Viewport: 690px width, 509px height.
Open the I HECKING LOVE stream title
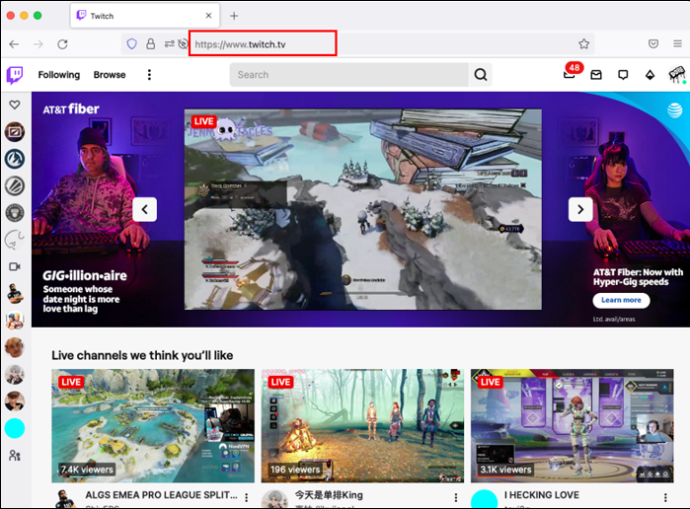(x=542, y=495)
